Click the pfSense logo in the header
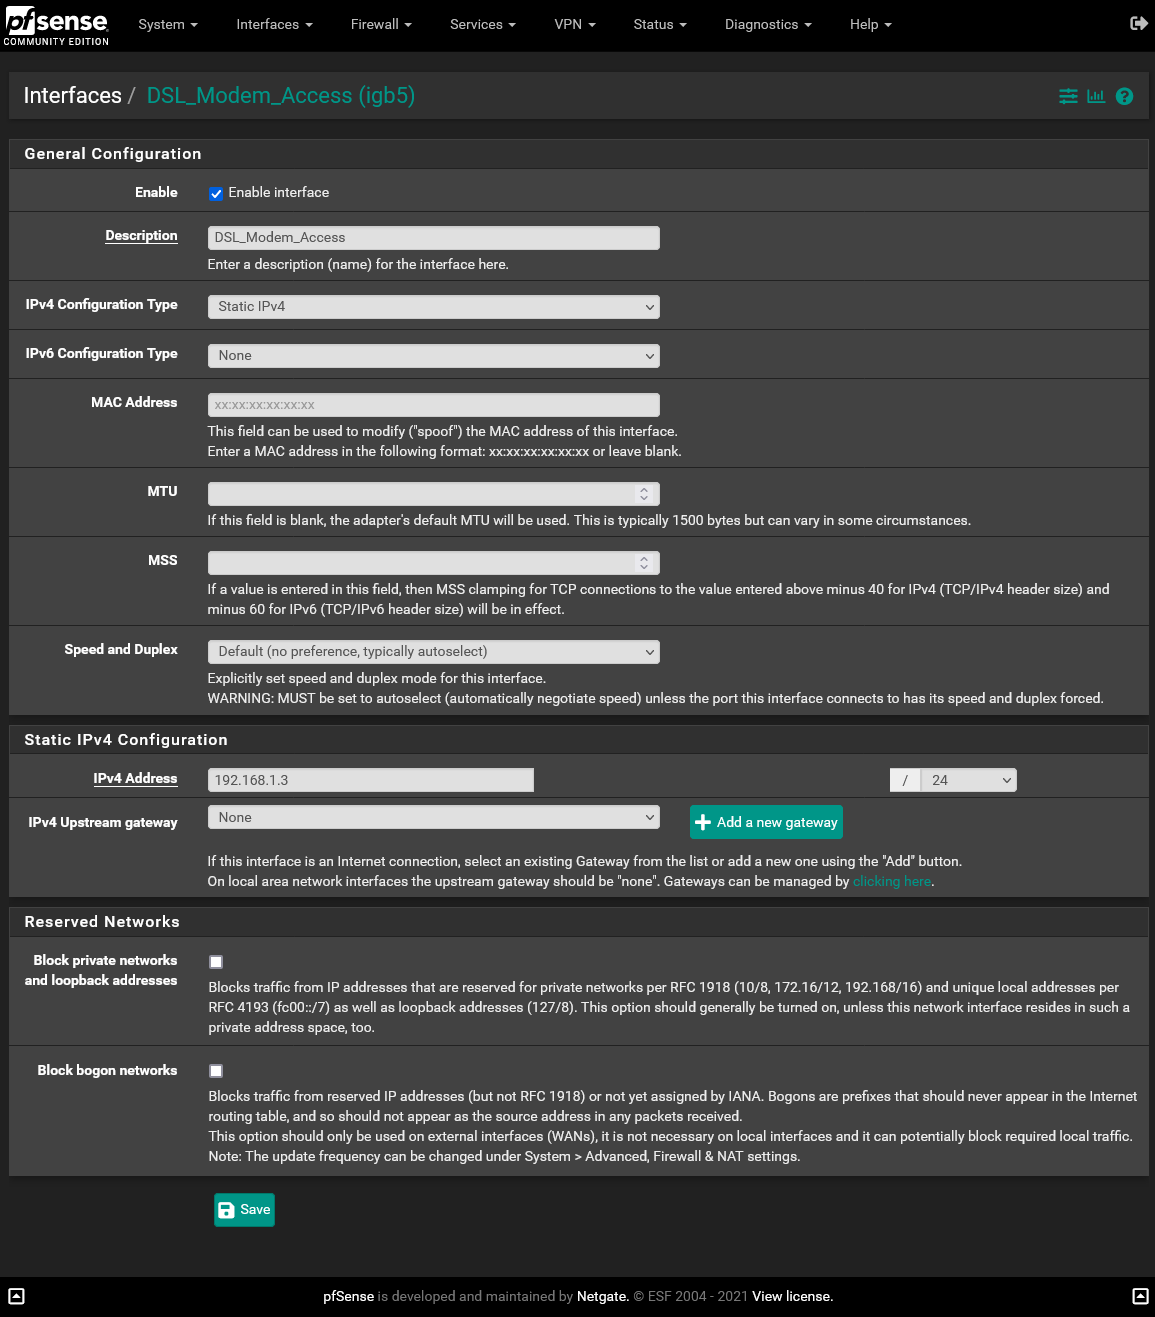 point(56,25)
